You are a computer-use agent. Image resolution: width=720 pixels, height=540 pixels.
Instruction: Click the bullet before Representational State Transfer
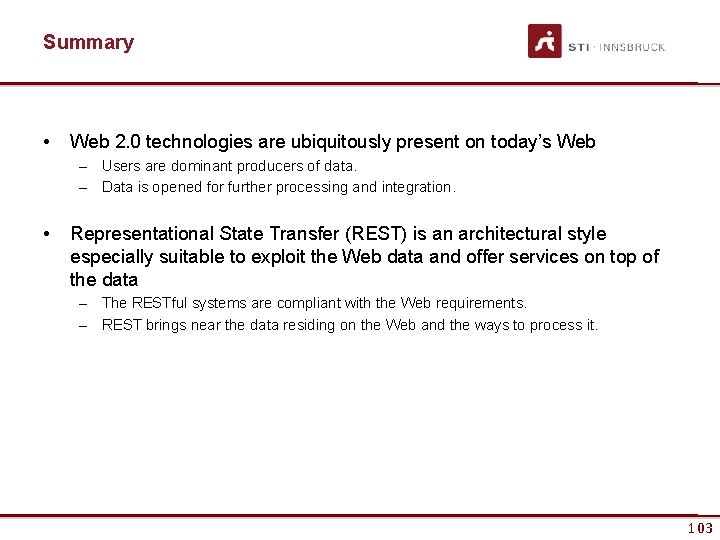click(x=47, y=234)
